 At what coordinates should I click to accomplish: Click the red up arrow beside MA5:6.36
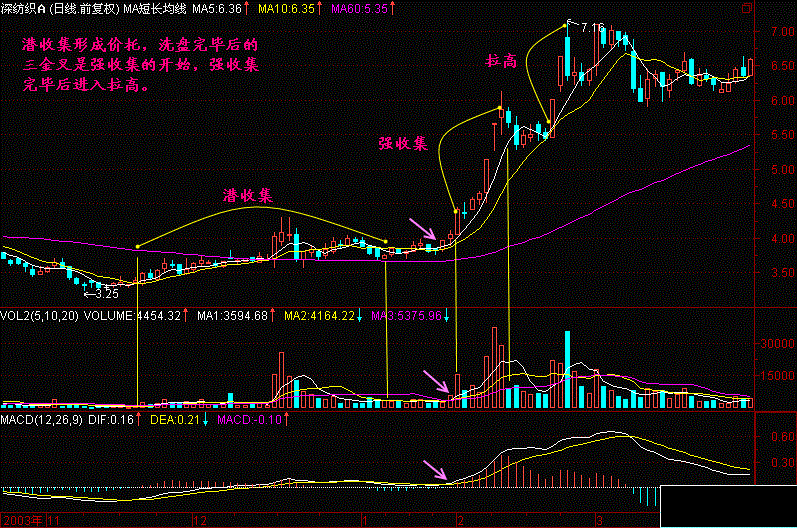tap(247, 8)
